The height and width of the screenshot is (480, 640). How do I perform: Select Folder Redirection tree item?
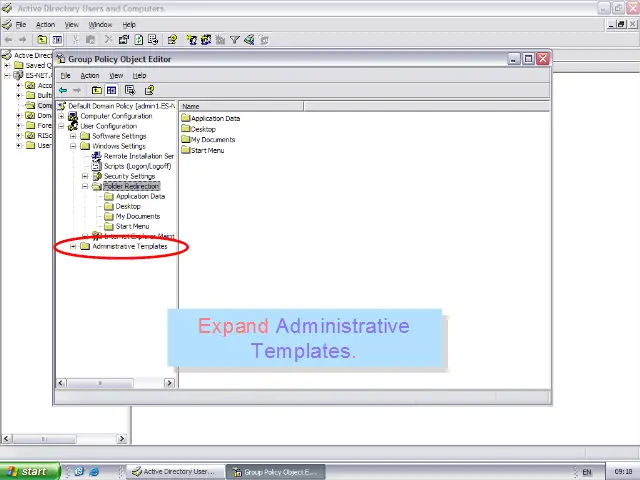pos(131,186)
